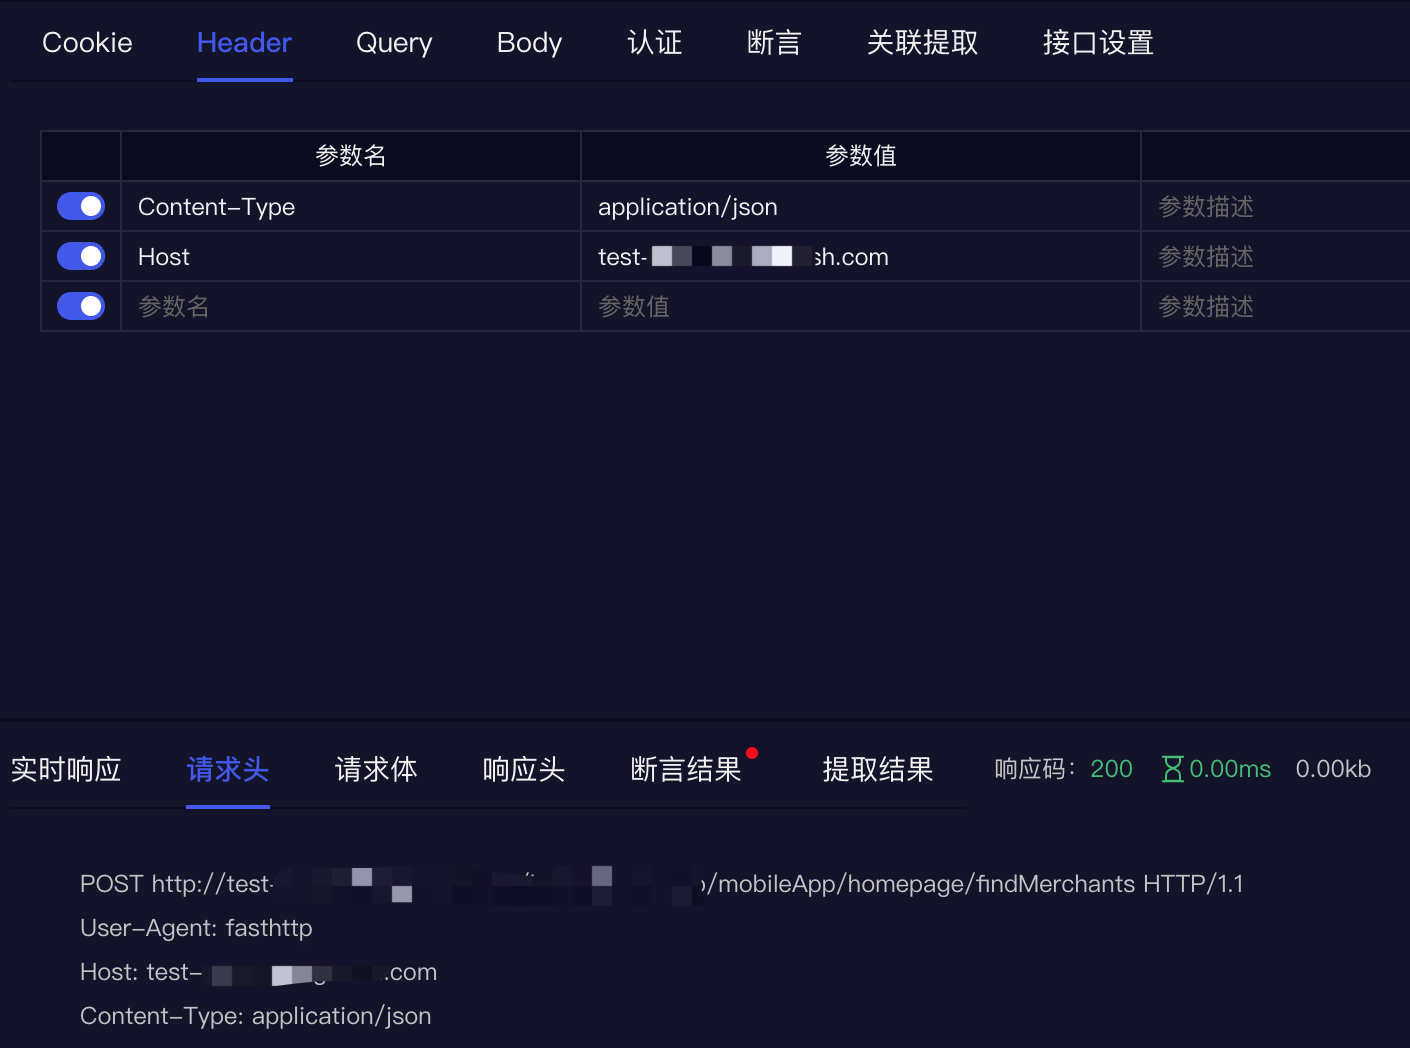This screenshot has height=1048, width=1410.
Task: Switch to the 响应头 tab
Action: (x=524, y=769)
